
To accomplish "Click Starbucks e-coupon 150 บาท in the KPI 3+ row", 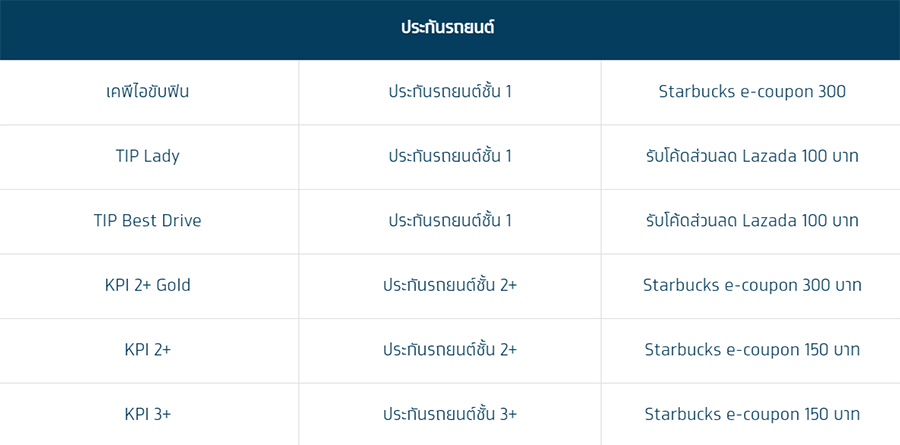I will 752,414.
